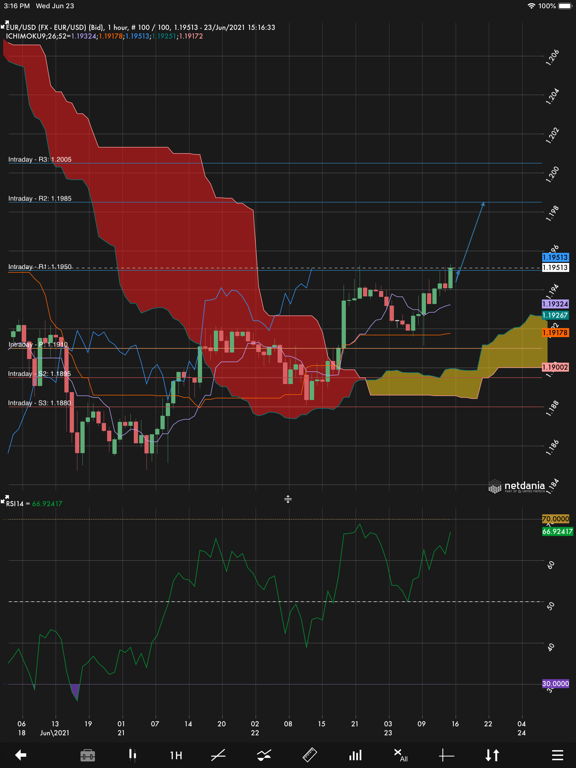Click the RSI 70.0000 overbought level tag

(555, 519)
